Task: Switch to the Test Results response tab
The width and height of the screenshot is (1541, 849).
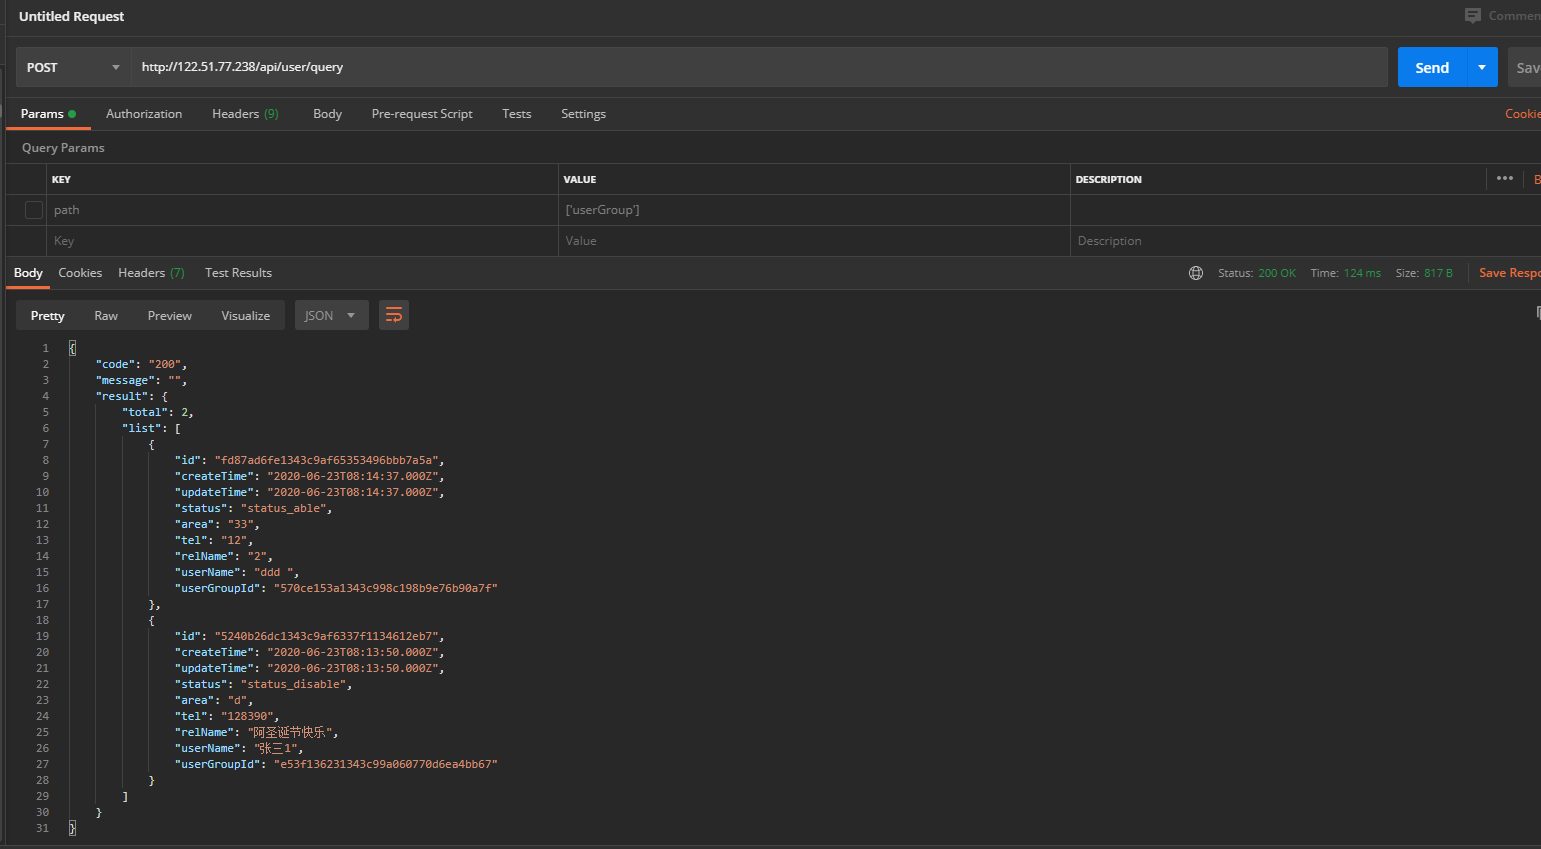Action: pos(238,273)
